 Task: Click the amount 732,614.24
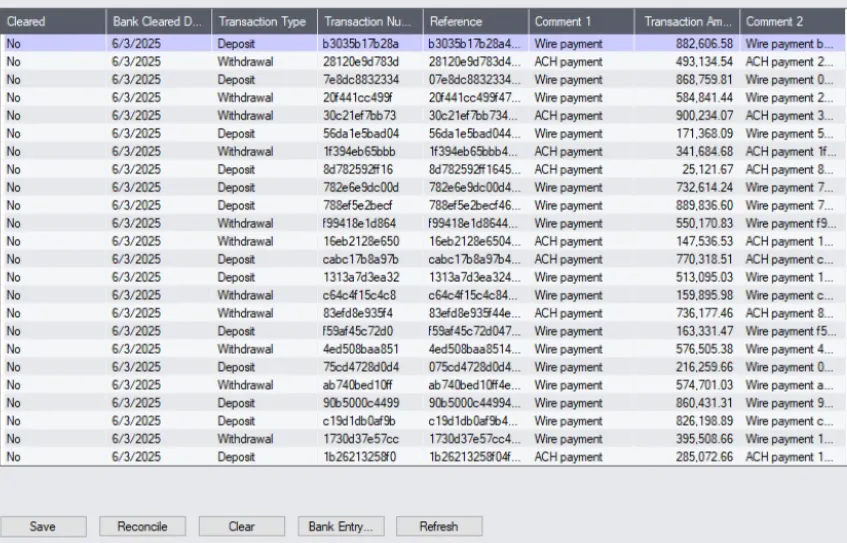point(704,187)
